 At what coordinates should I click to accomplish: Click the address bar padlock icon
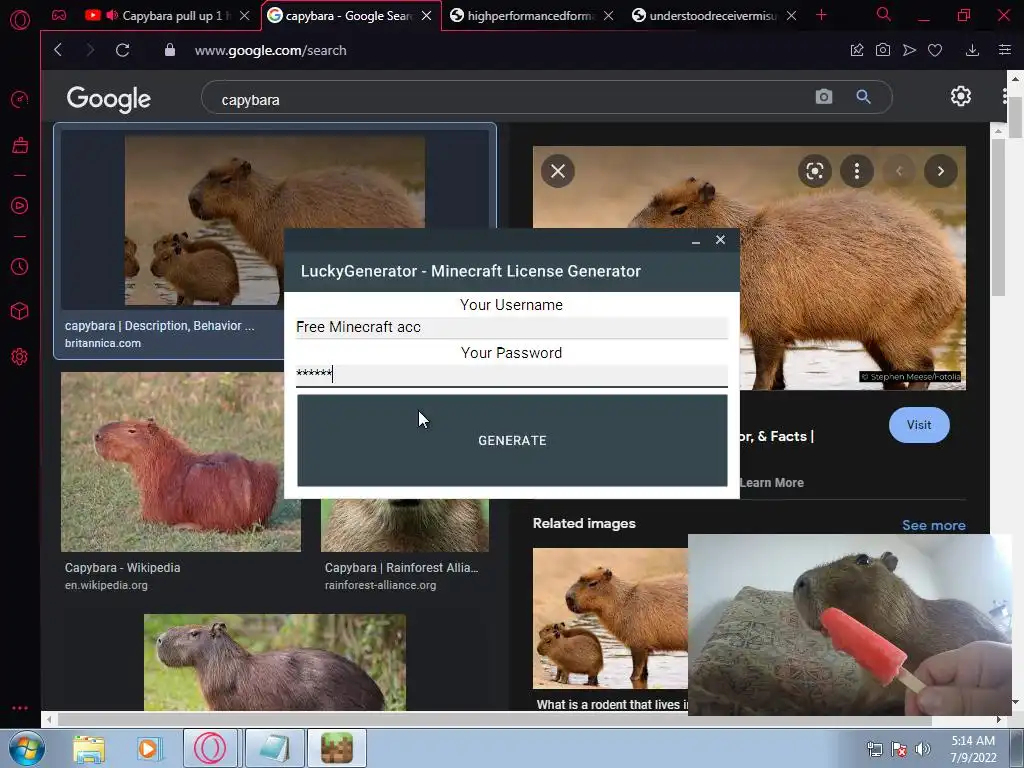pos(170,50)
